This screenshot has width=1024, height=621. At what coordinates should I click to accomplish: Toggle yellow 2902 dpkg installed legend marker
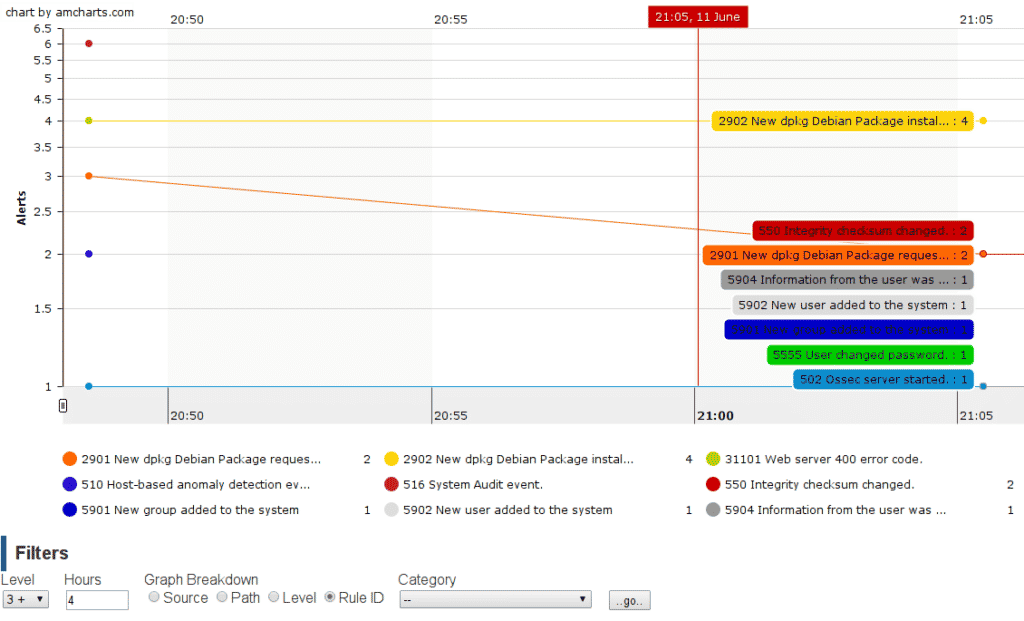pyautogui.click(x=391, y=459)
